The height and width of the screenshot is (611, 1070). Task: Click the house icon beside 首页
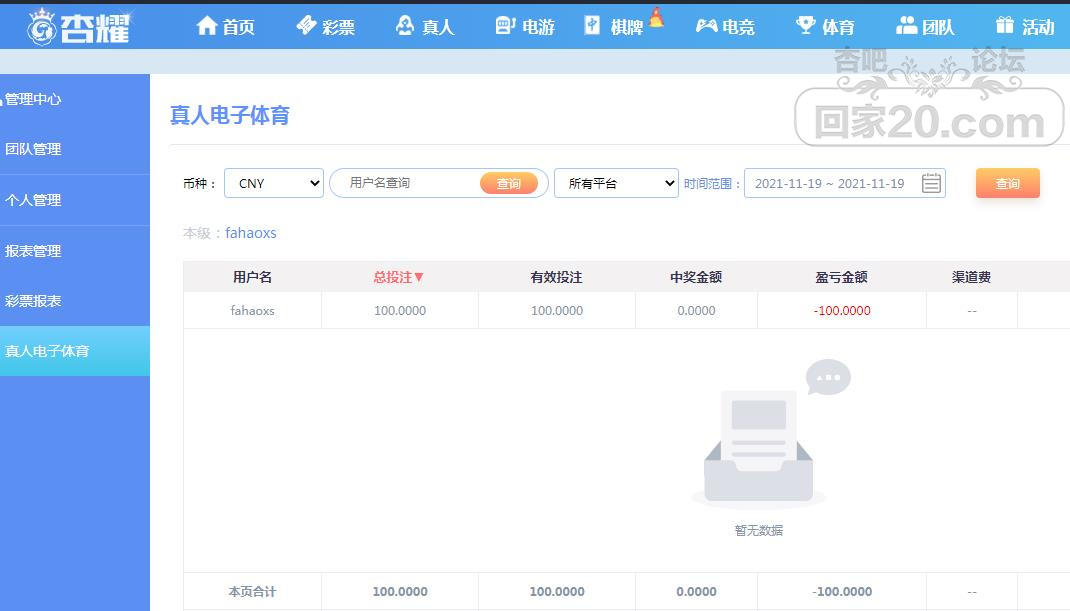coord(206,26)
